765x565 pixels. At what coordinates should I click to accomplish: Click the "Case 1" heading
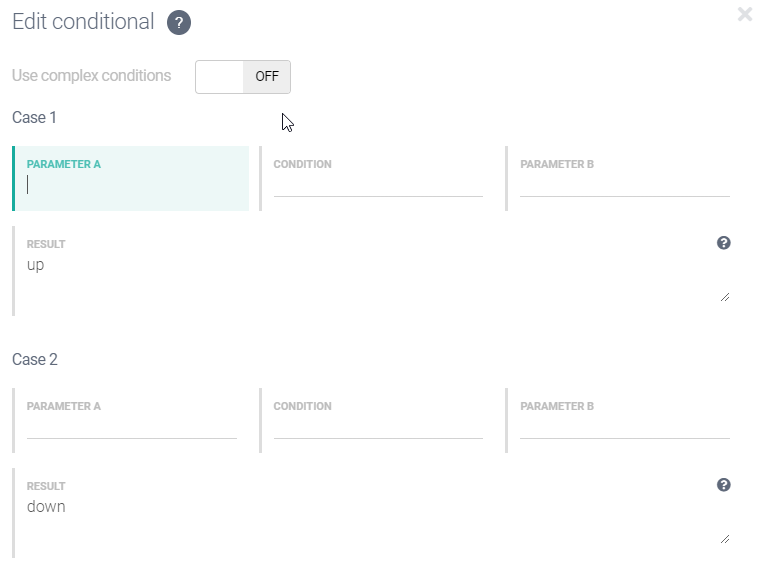pos(35,118)
